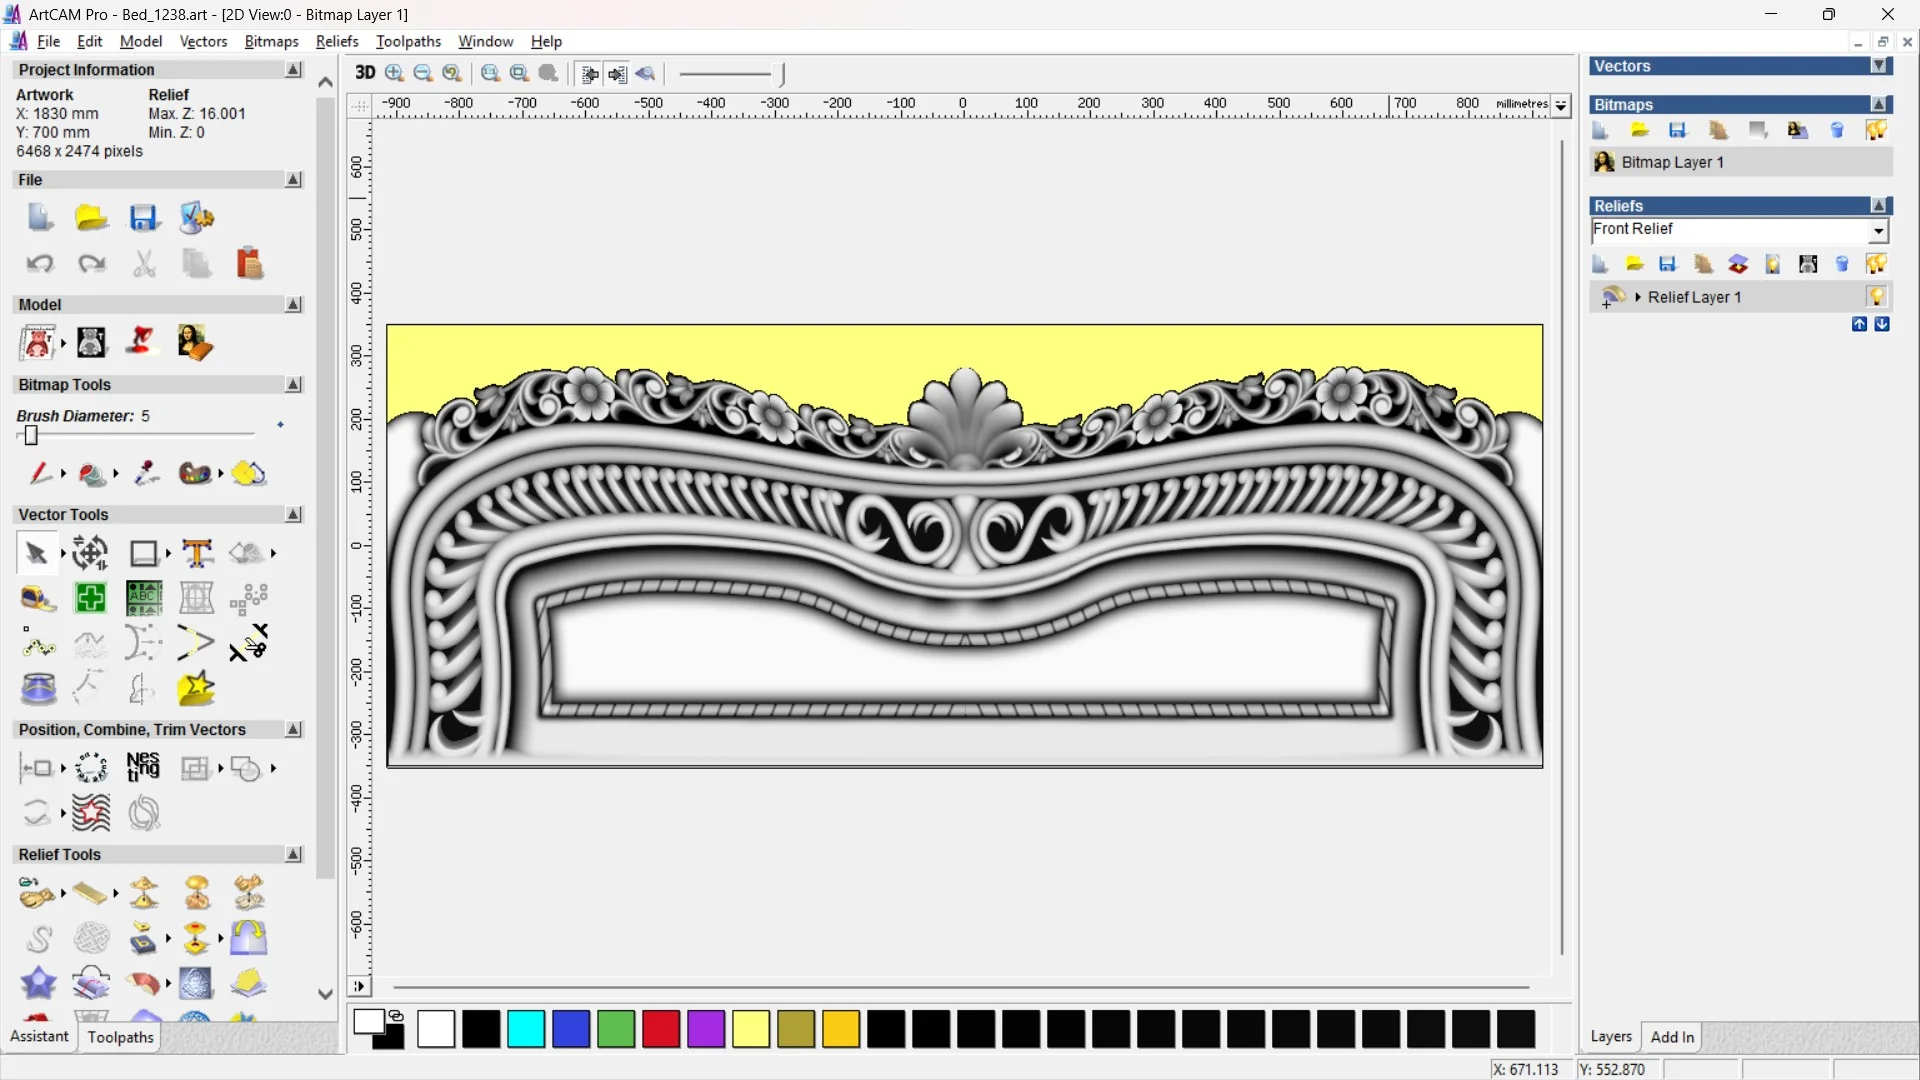Screen dimensions: 1920x1080
Task: Click the Save file icon
Action: pos(144,218)
